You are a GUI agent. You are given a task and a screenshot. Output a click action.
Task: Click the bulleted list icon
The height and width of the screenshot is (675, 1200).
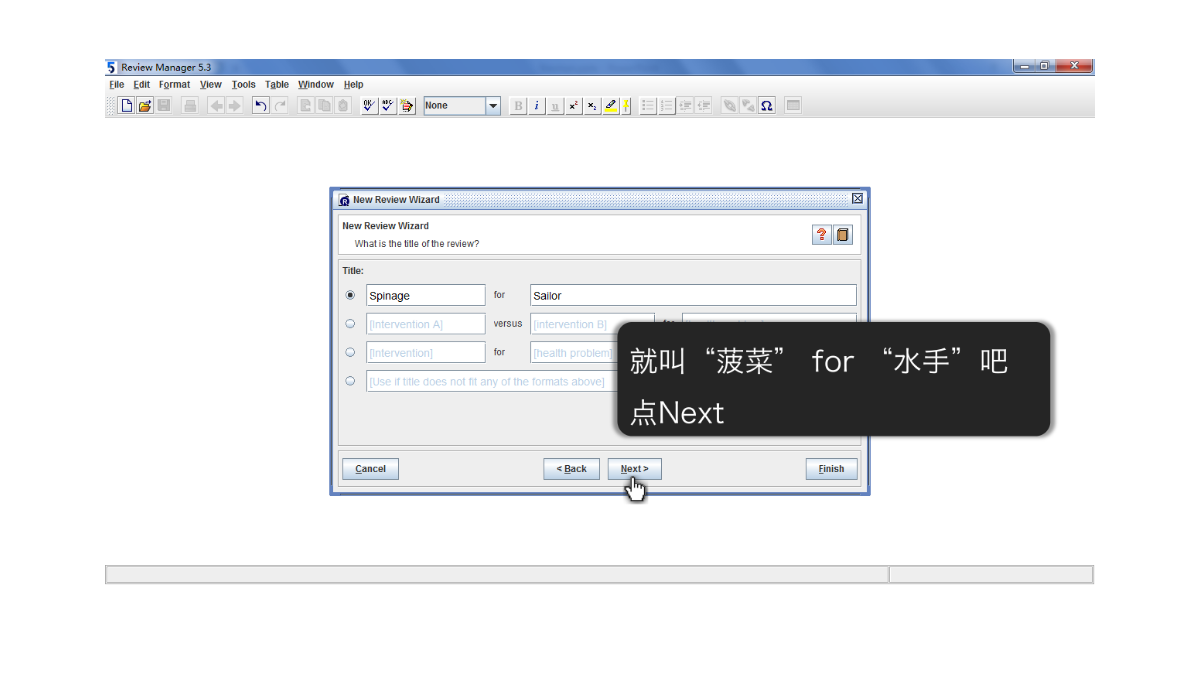click(x=648, y=105)
